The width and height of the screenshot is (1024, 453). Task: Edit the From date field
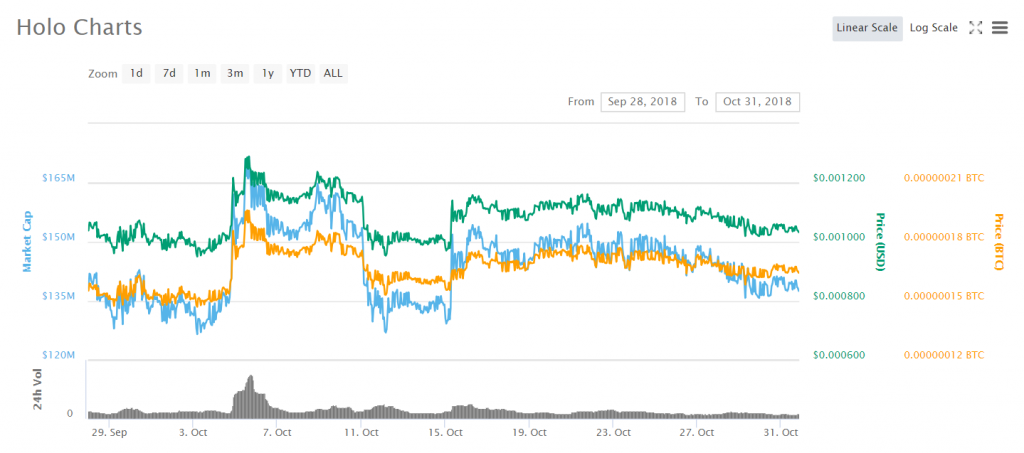[x=643, y=102]
